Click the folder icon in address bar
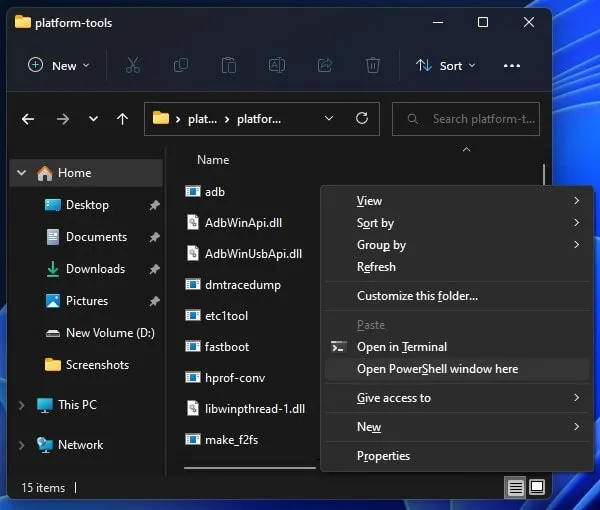600x510 pixels. click(x=161, y=118)
